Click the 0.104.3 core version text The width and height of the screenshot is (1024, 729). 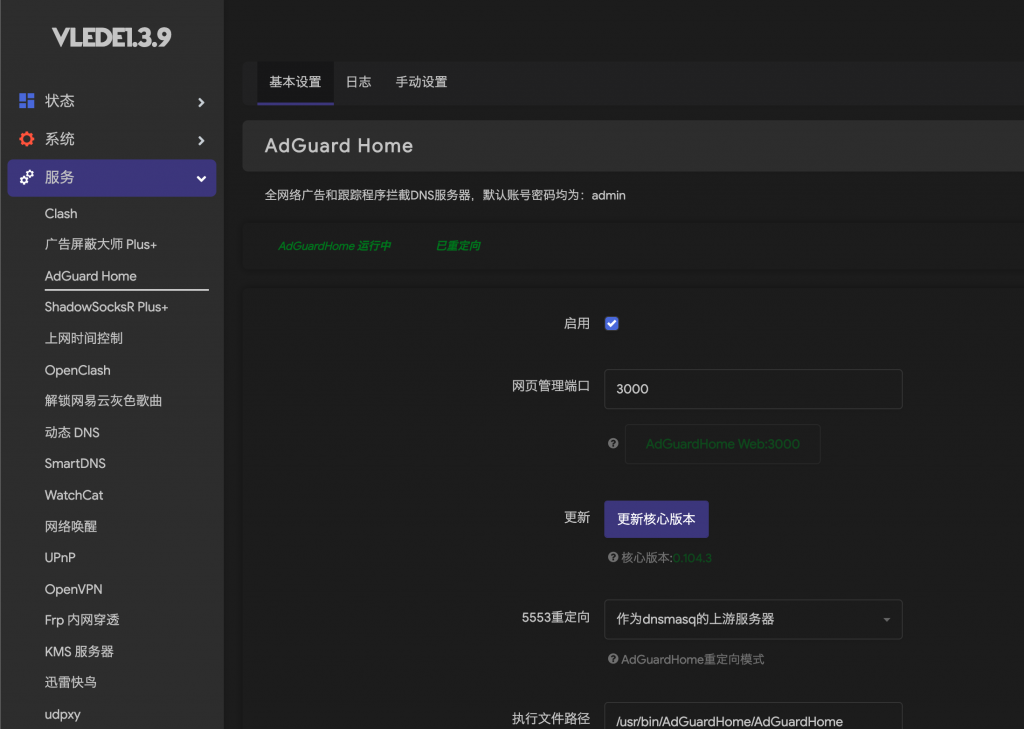pyautogui.click(x=692, y=558)
